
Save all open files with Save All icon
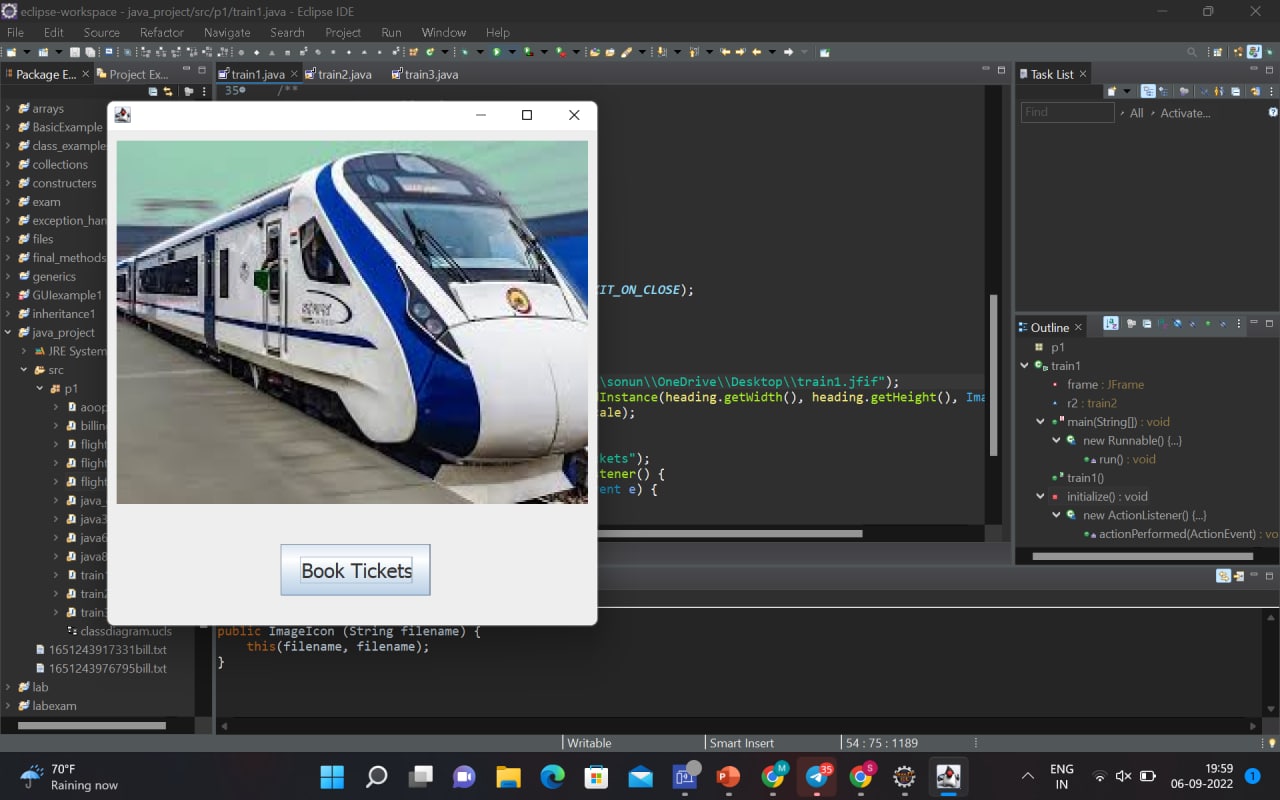coord(92,51)
